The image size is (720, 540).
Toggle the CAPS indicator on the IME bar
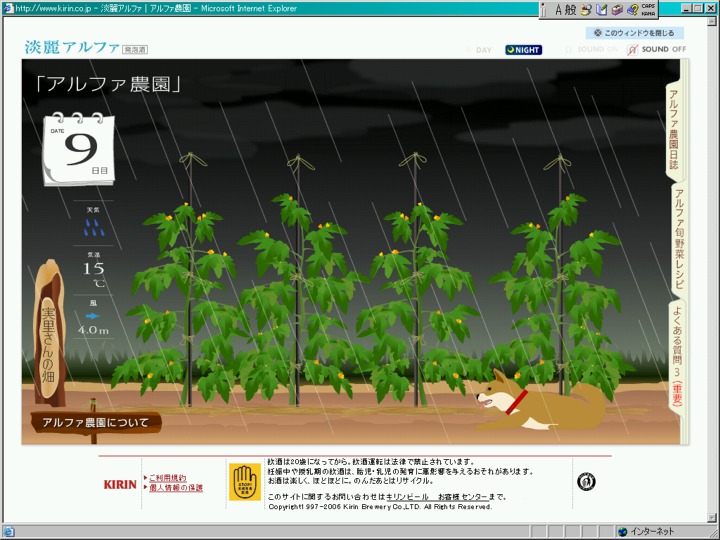[648, 6]
